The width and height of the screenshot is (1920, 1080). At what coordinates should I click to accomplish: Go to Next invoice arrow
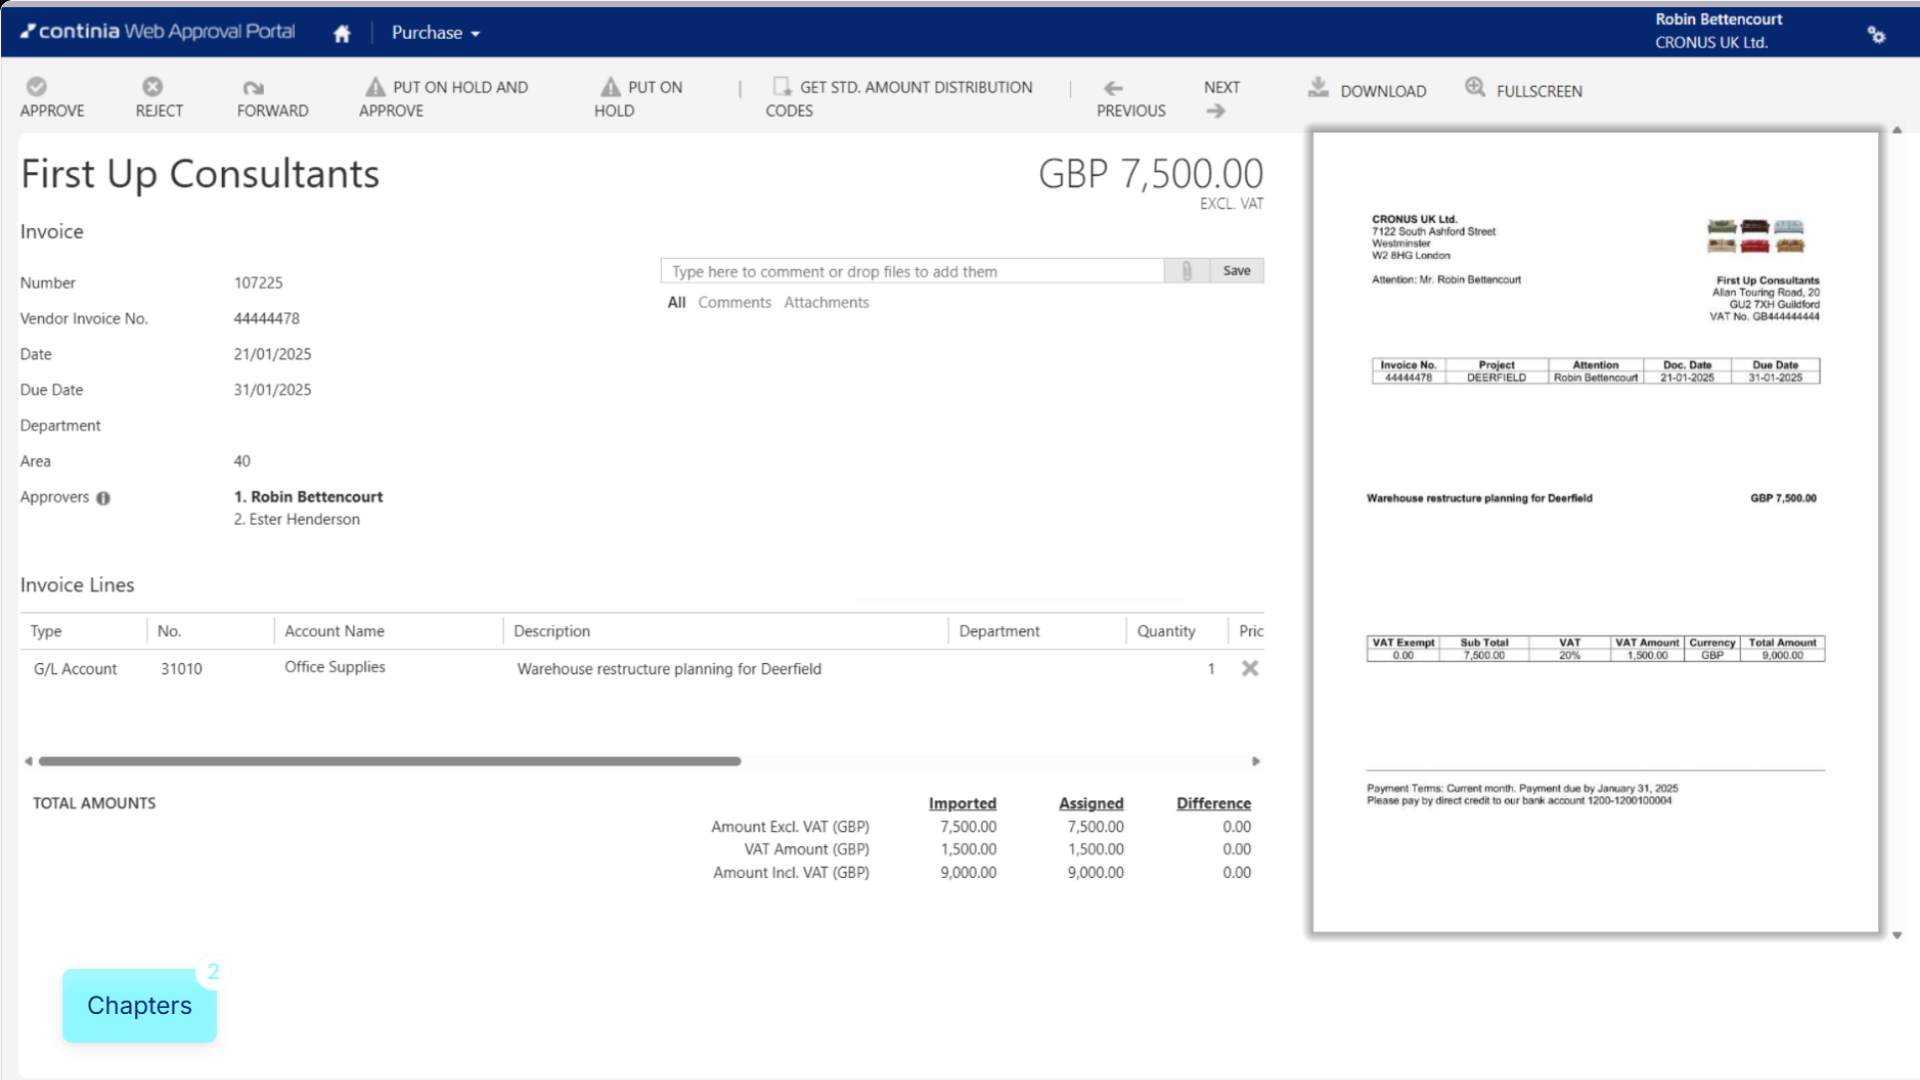click(x=1216, y=111)
